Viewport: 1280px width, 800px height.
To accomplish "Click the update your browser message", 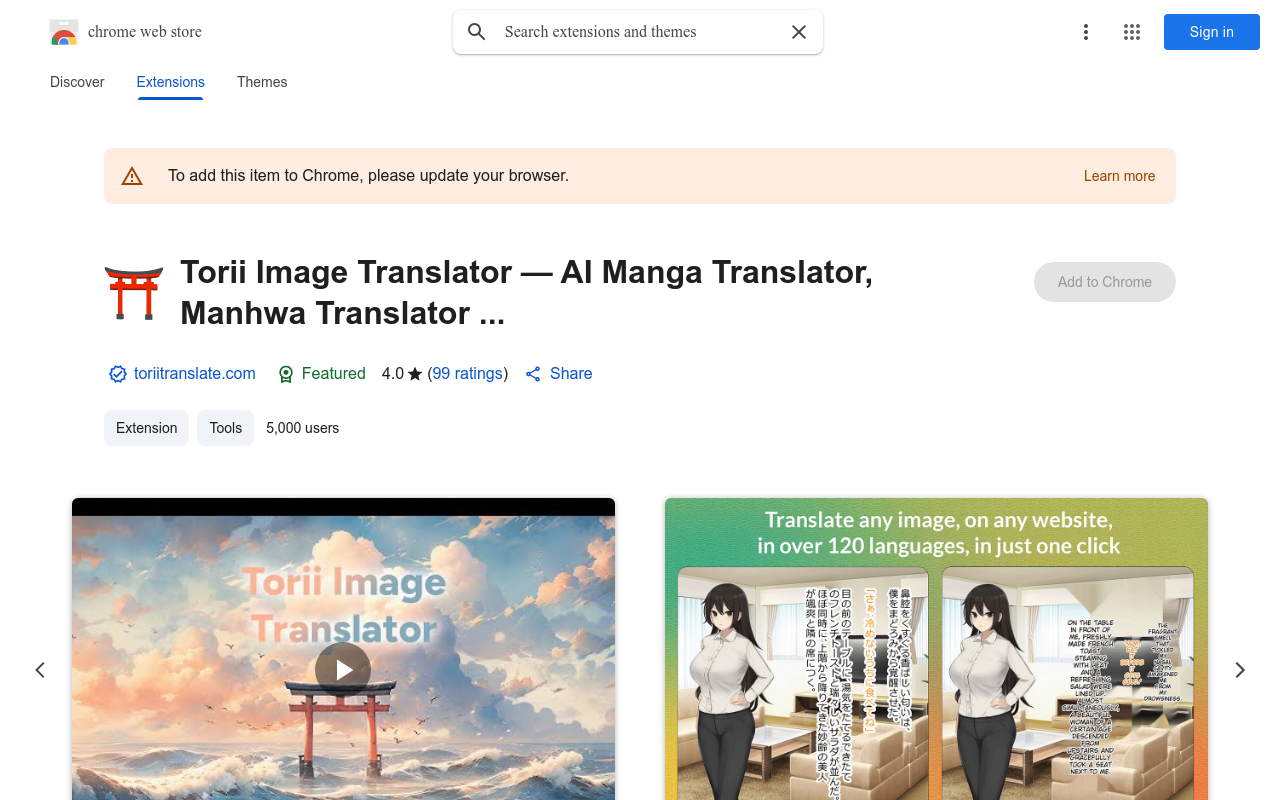I will 368,176.
